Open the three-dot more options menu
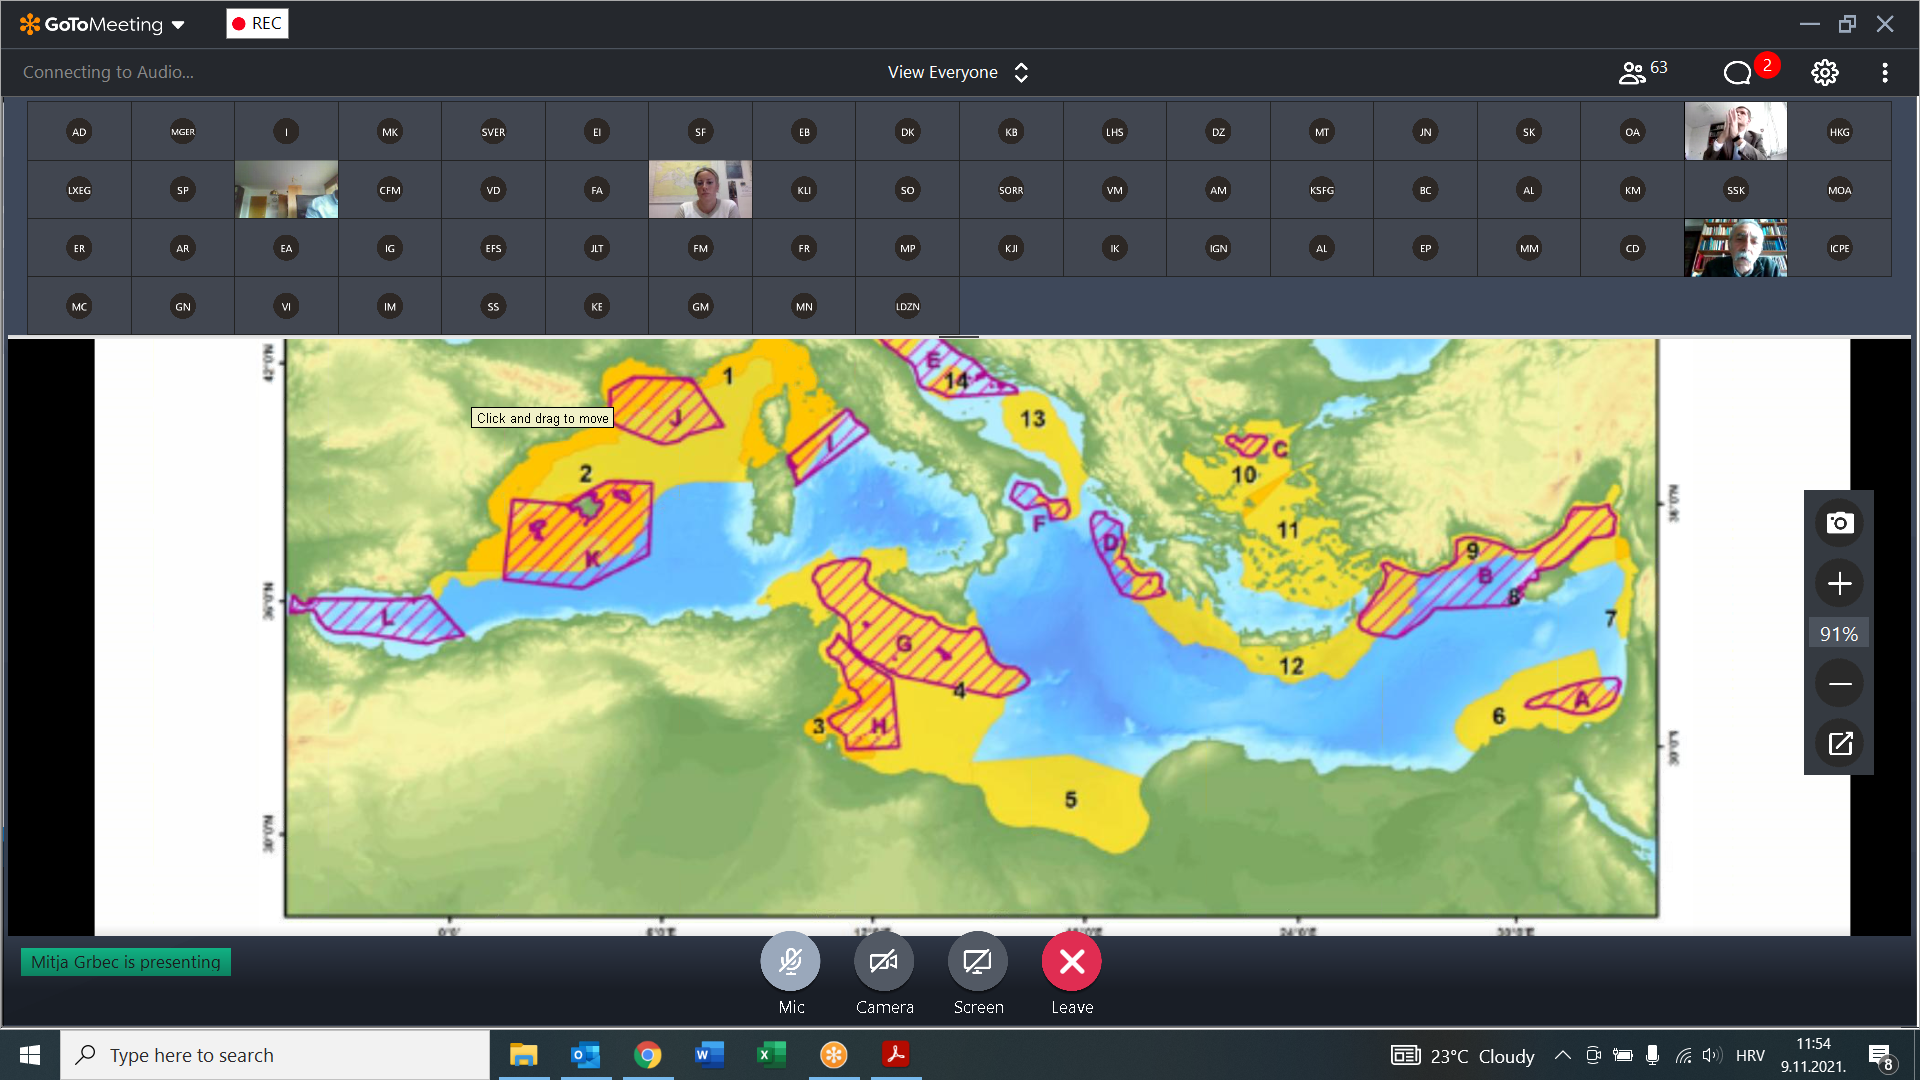 (1885, 72)
